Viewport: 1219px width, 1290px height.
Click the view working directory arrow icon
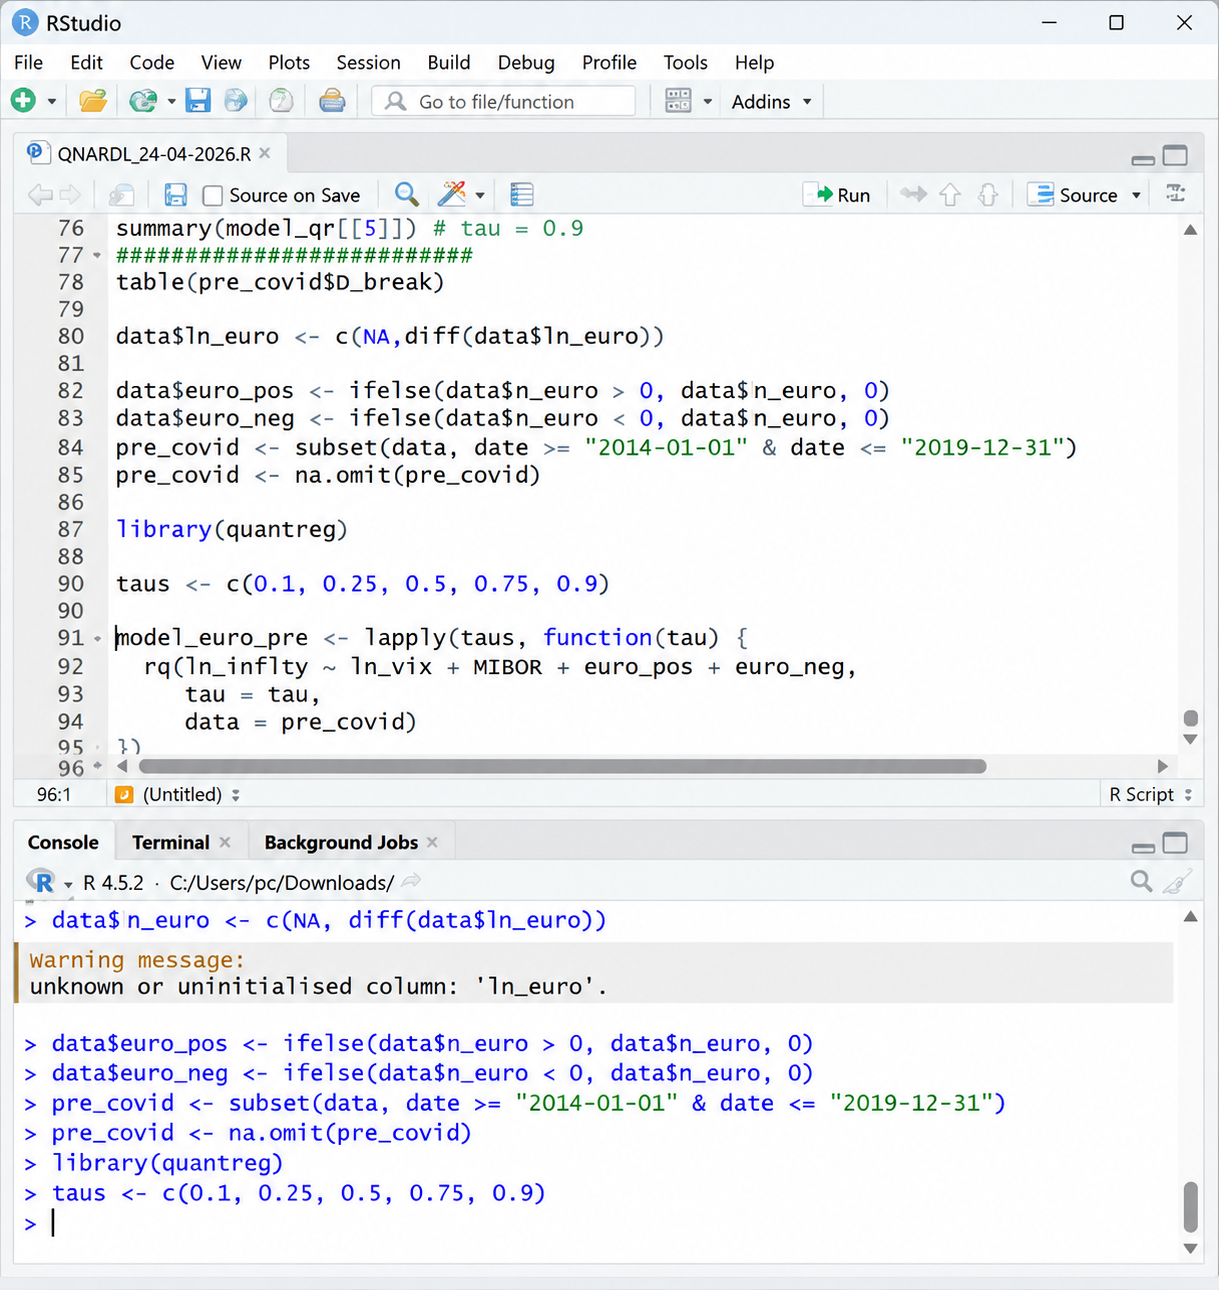coord(411,881)
